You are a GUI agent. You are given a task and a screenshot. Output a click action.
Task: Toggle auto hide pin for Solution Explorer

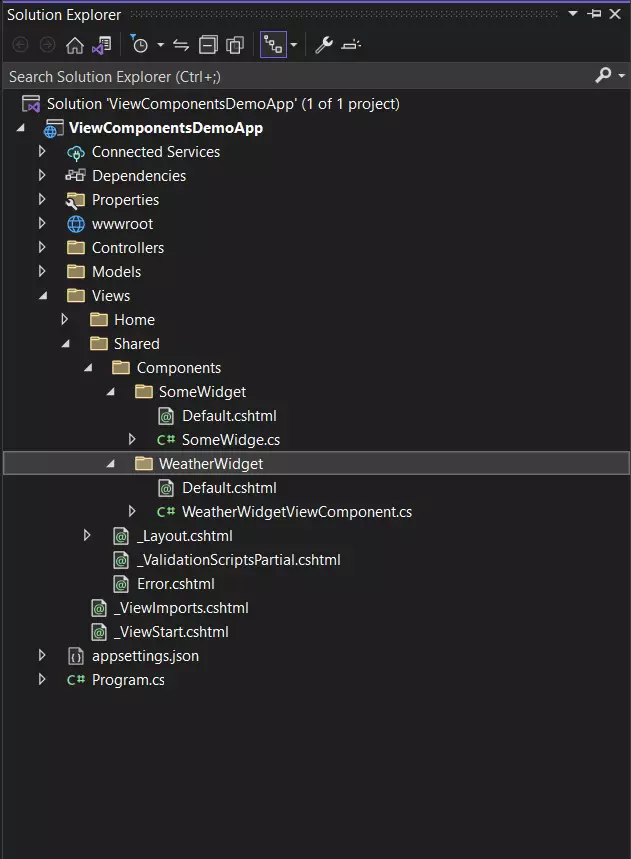point(594,14)
